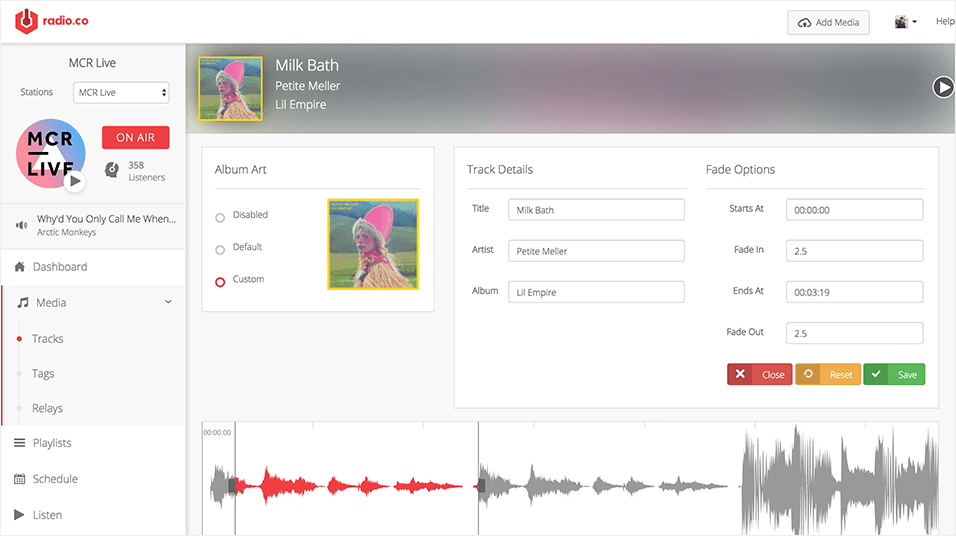Click the speaker icon beside now-playing track
Screen dimensions: 956x536
pyautogui.click(x=21, y=225)
